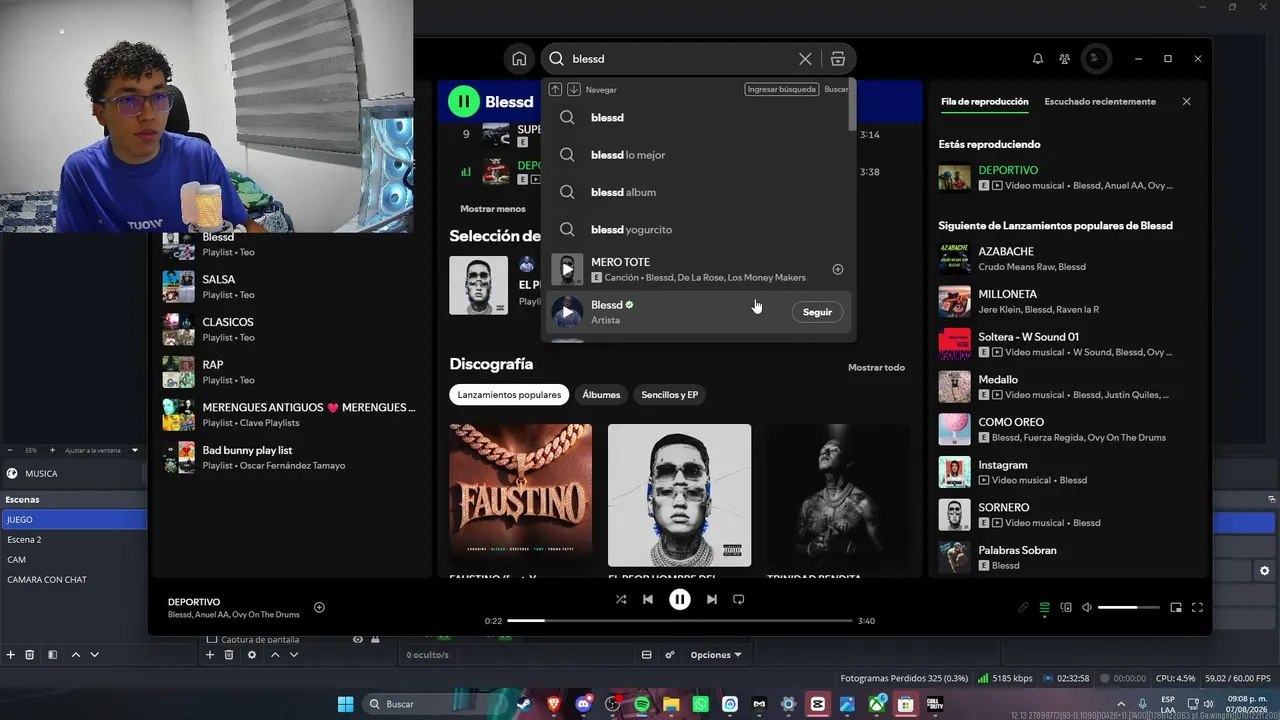1280x720 pixels.
Task: Go to Spotify Home via house icon
Action: 519,59
